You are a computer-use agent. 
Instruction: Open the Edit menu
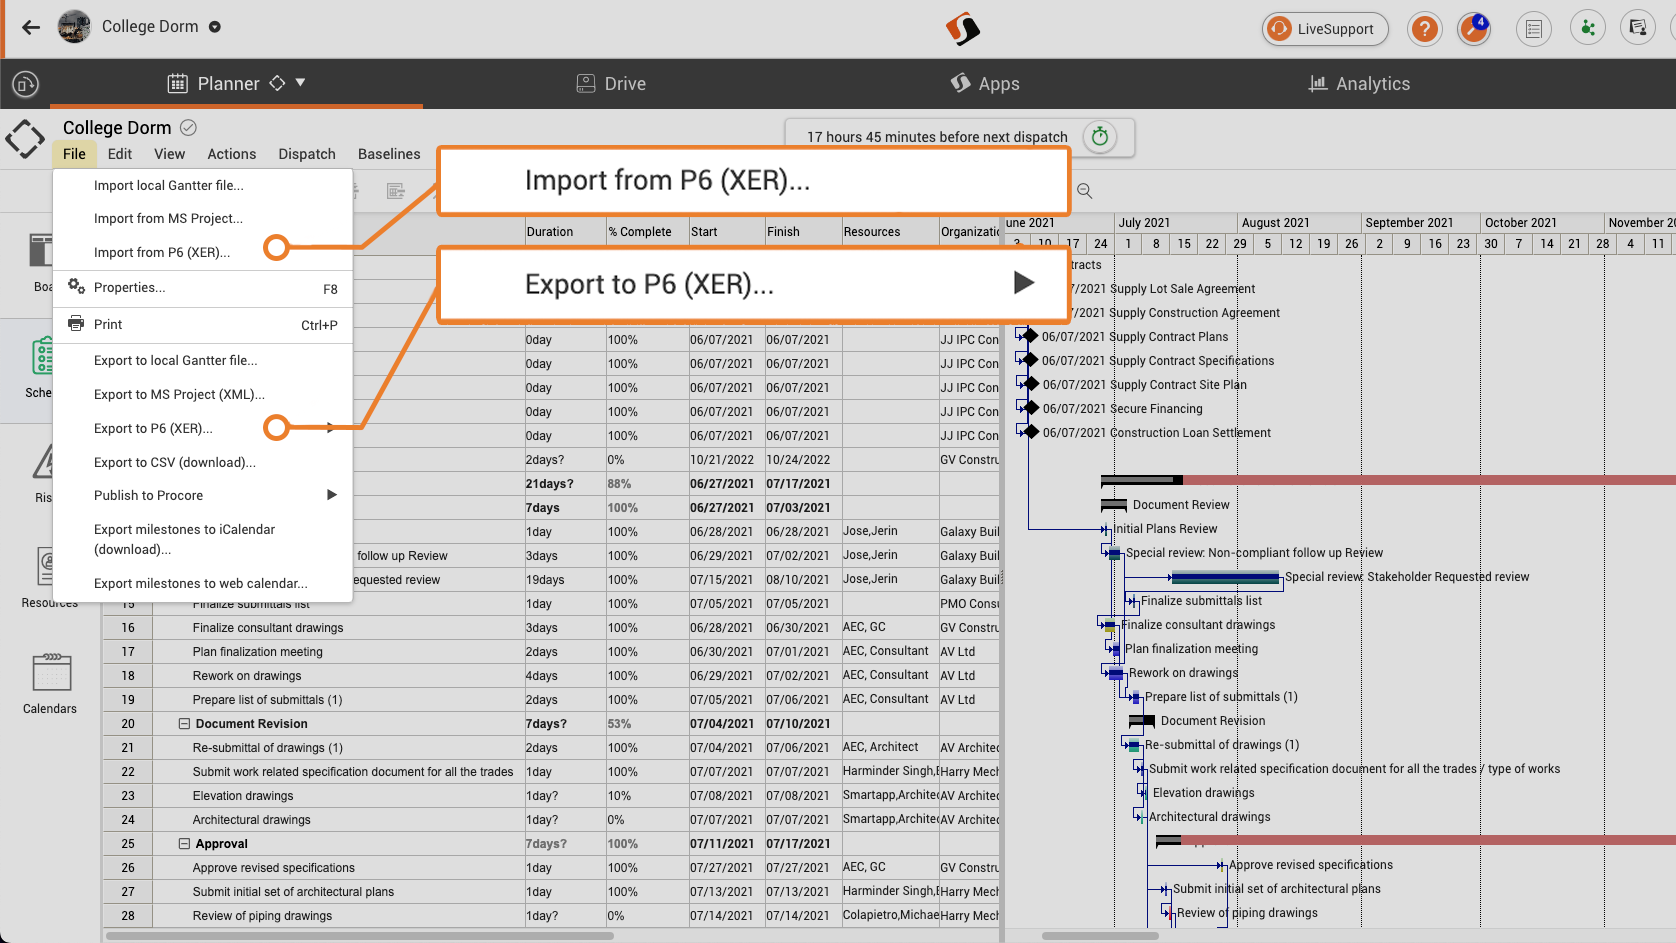pos(120,154)
